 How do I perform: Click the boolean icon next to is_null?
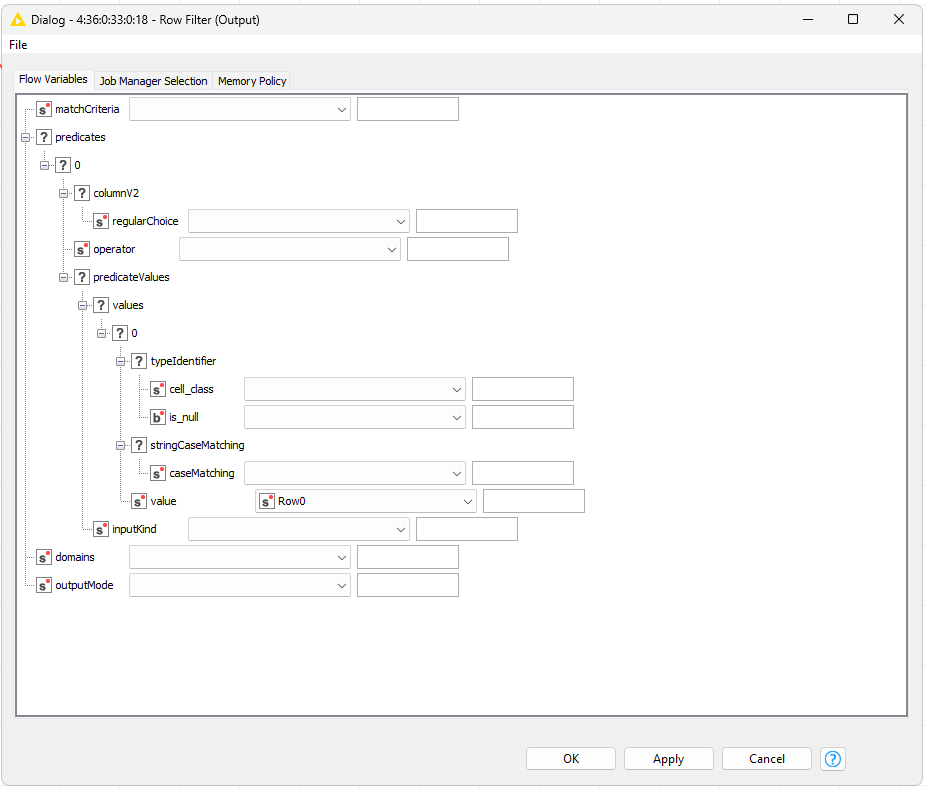pos(158,417)
